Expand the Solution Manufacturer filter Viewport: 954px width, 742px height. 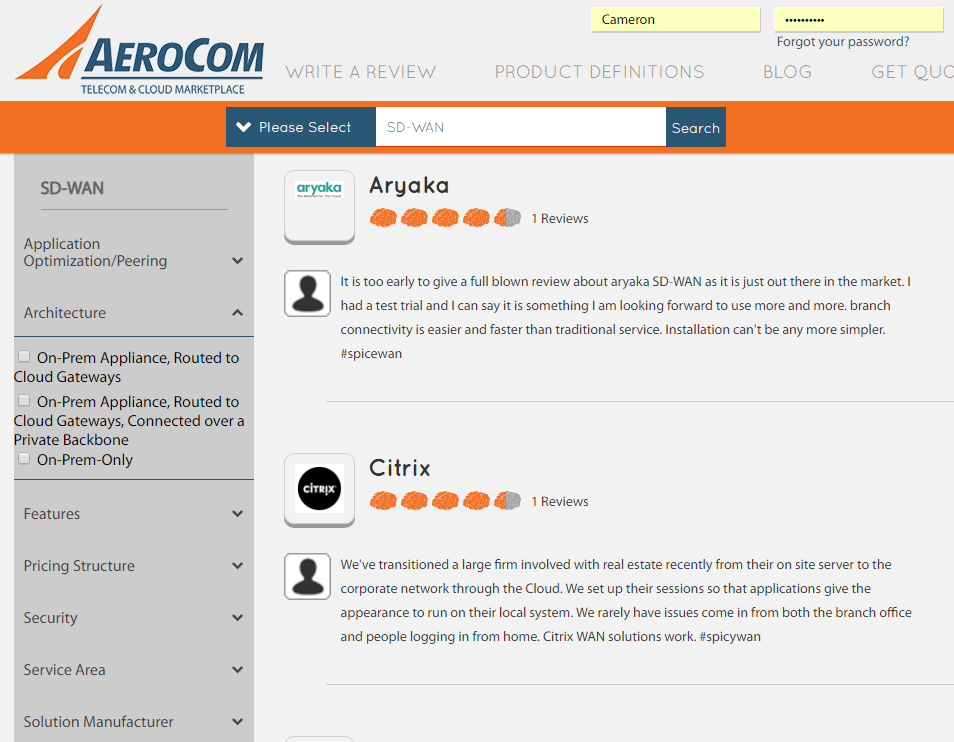tap(134, 722)
